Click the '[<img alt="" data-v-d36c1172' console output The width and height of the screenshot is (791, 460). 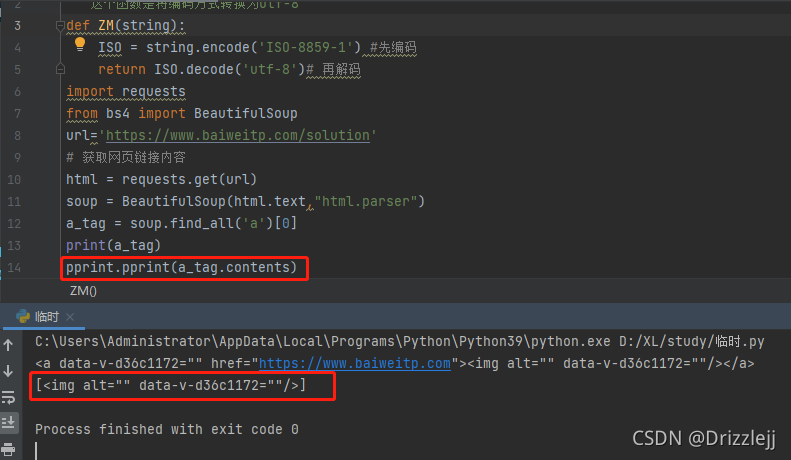coord(171,385)
